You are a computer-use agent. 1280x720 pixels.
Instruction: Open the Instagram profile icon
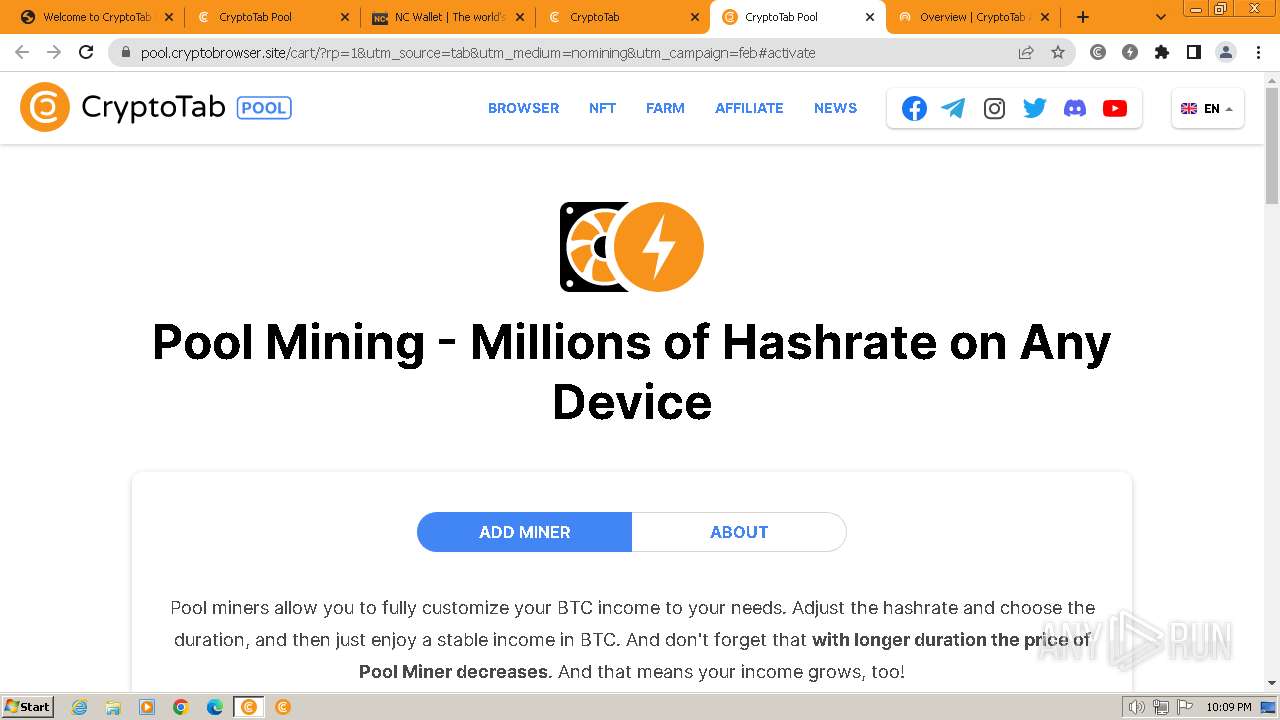point(994,108)
